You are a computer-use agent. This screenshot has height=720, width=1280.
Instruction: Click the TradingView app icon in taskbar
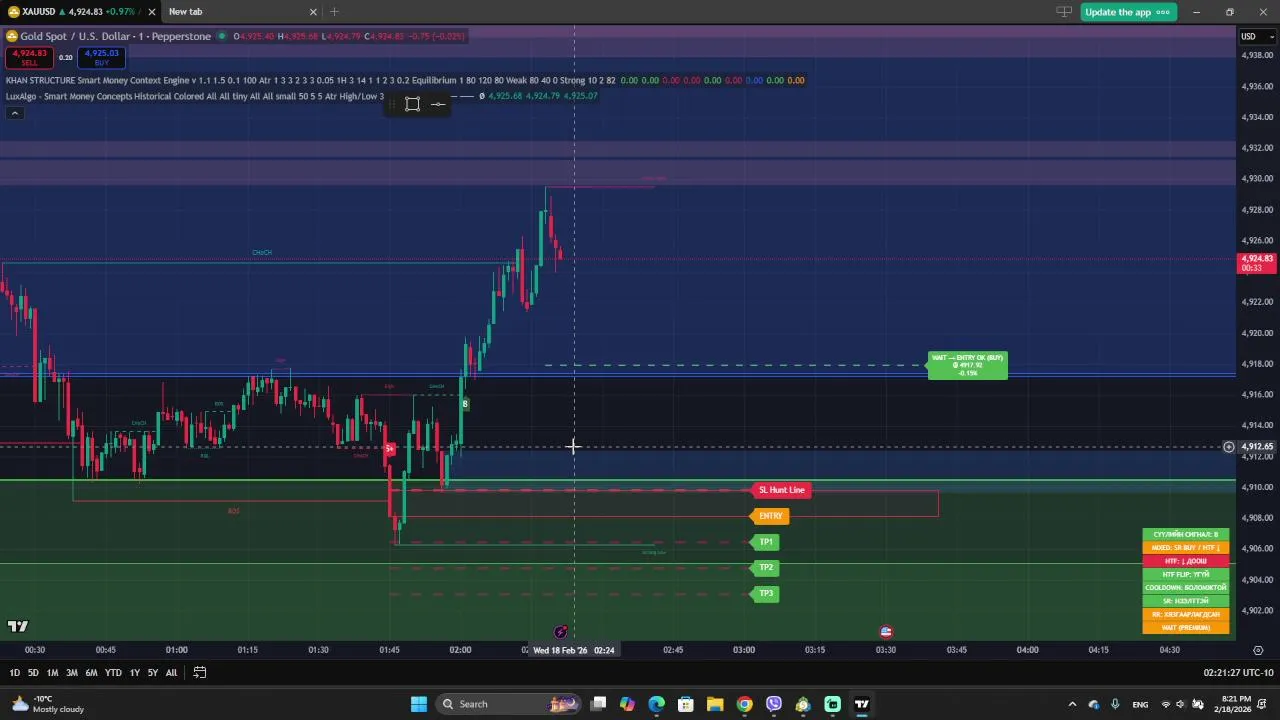(x=862, y=704)
